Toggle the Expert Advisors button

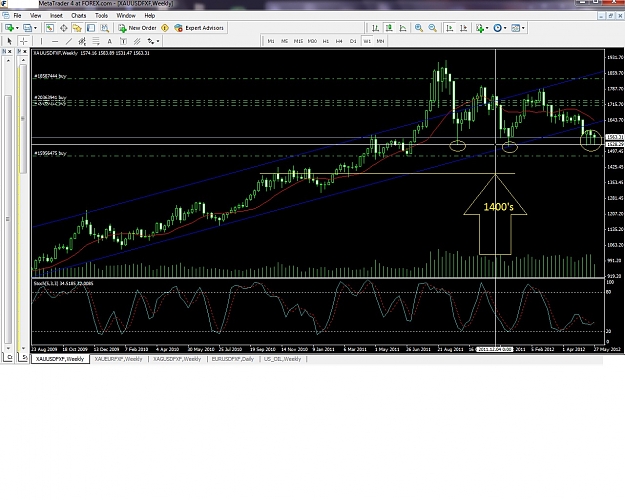click(199, 28)
